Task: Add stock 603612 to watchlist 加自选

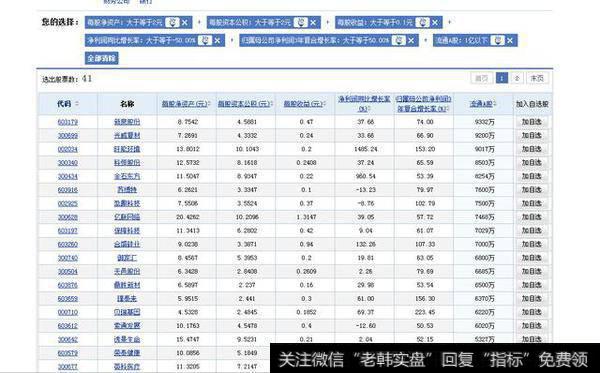Action: point(532,326)
